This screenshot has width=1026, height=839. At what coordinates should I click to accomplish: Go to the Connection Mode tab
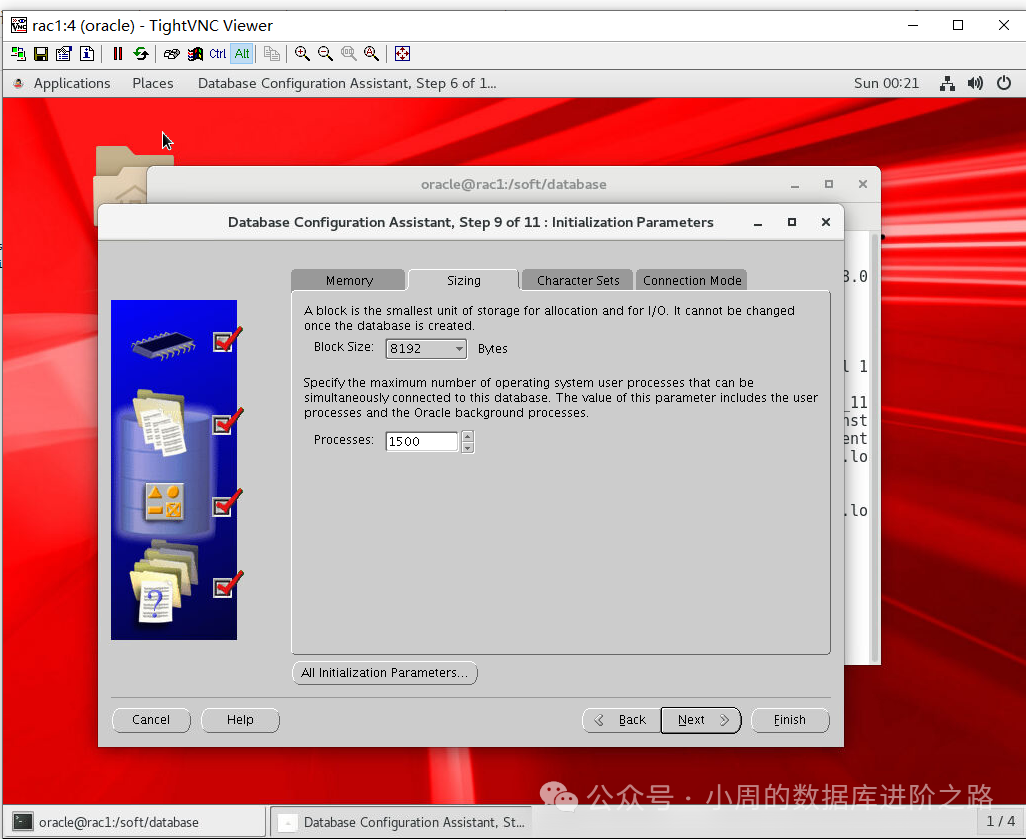tap(692, 280)
